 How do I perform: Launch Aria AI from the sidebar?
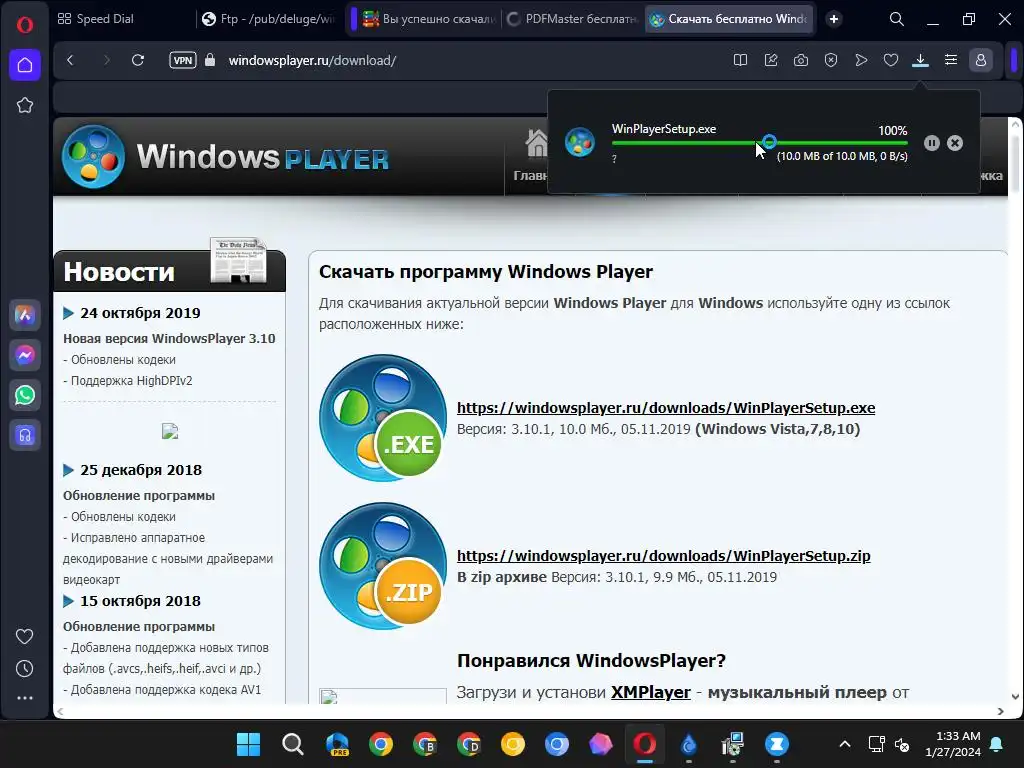[25, 315]
